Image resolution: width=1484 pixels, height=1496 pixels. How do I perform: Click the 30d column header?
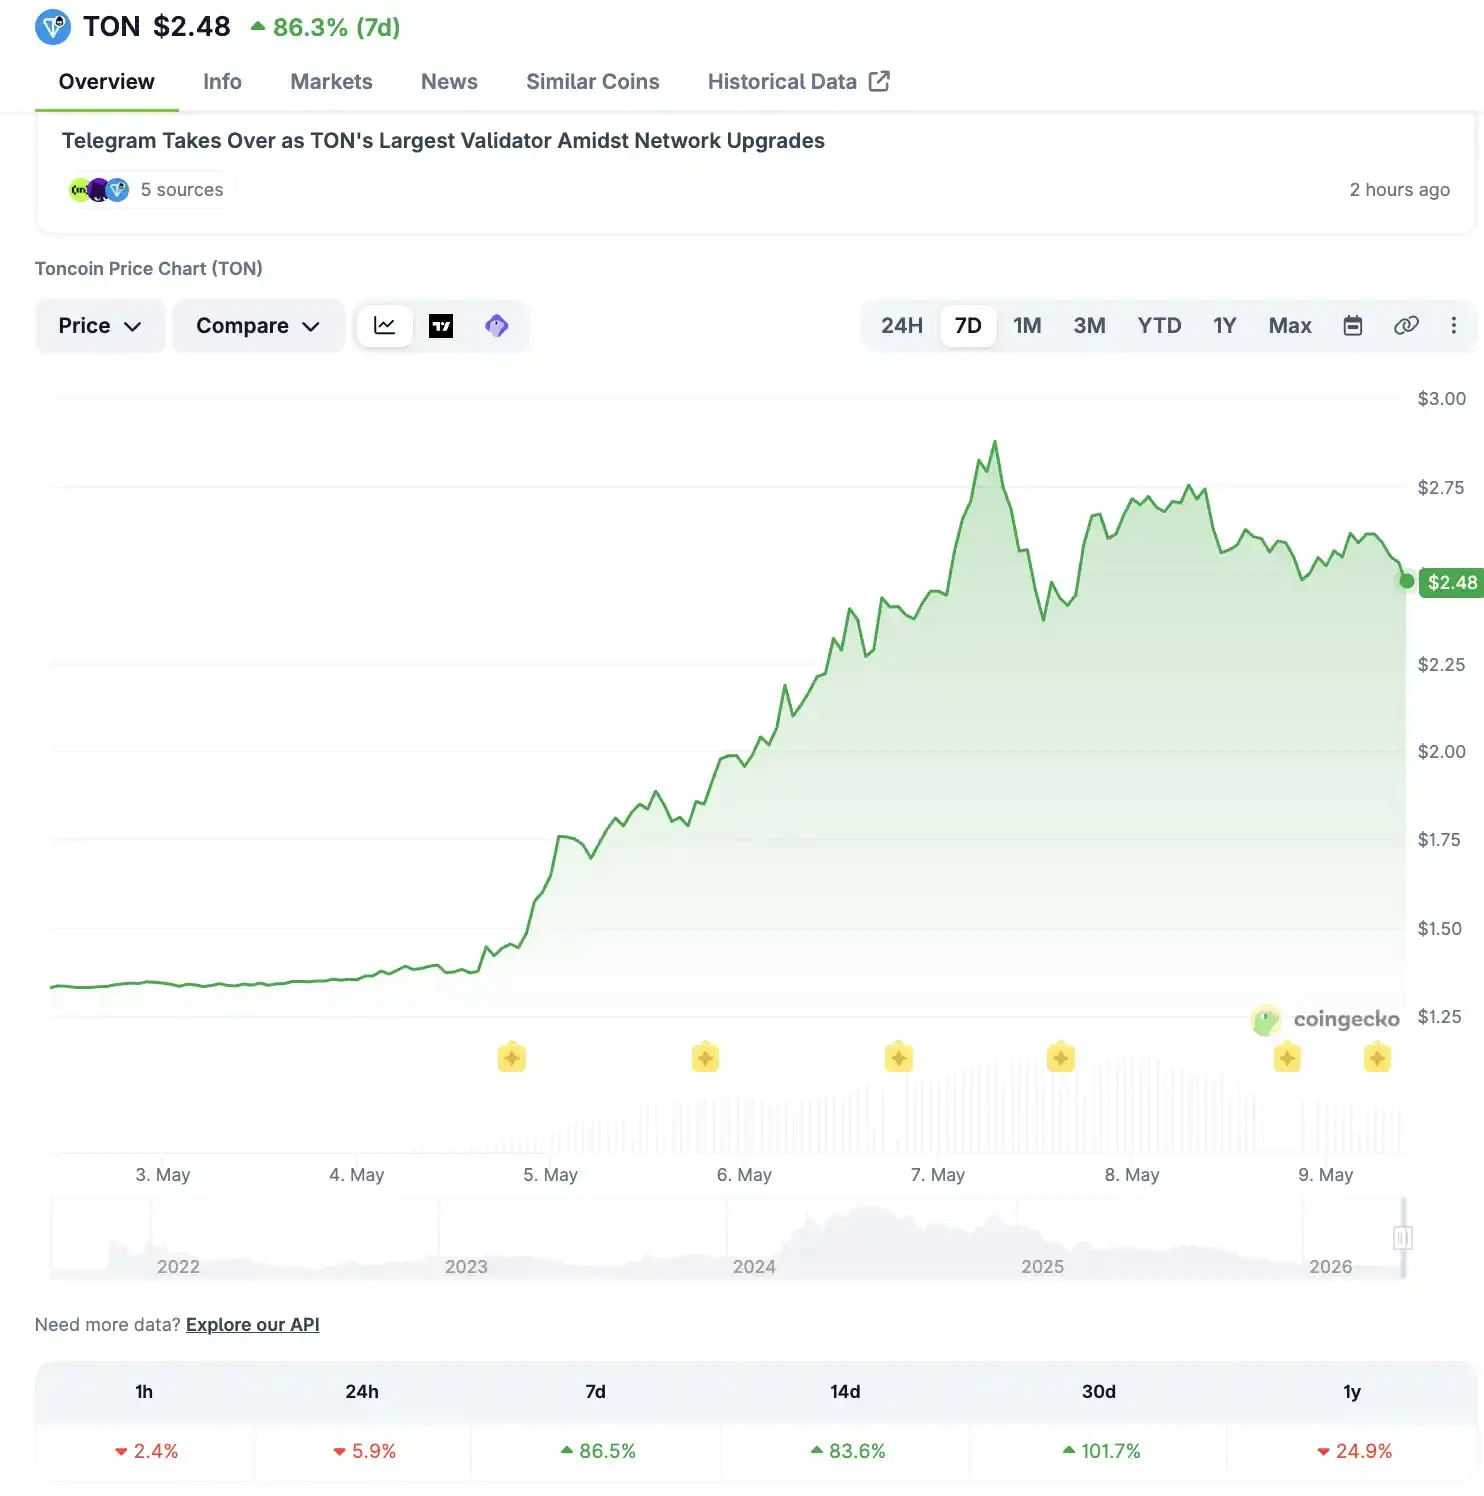coord(1099,1392)
